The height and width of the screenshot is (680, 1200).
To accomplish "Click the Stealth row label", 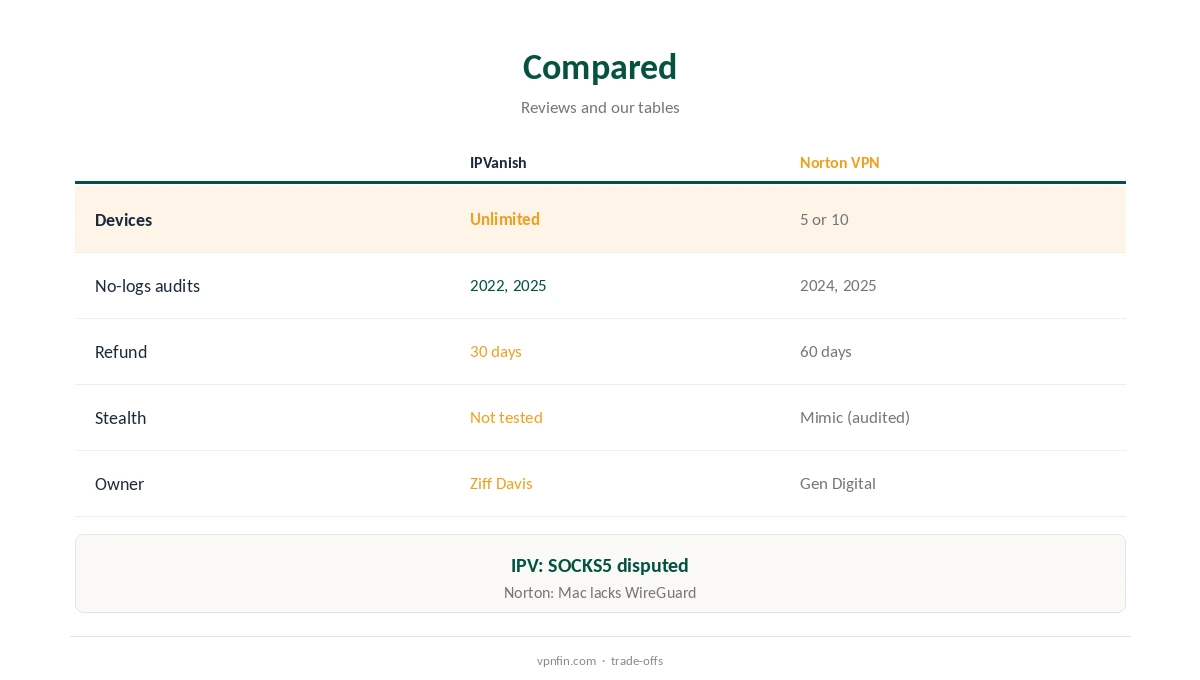I will (x=120, y=418).
